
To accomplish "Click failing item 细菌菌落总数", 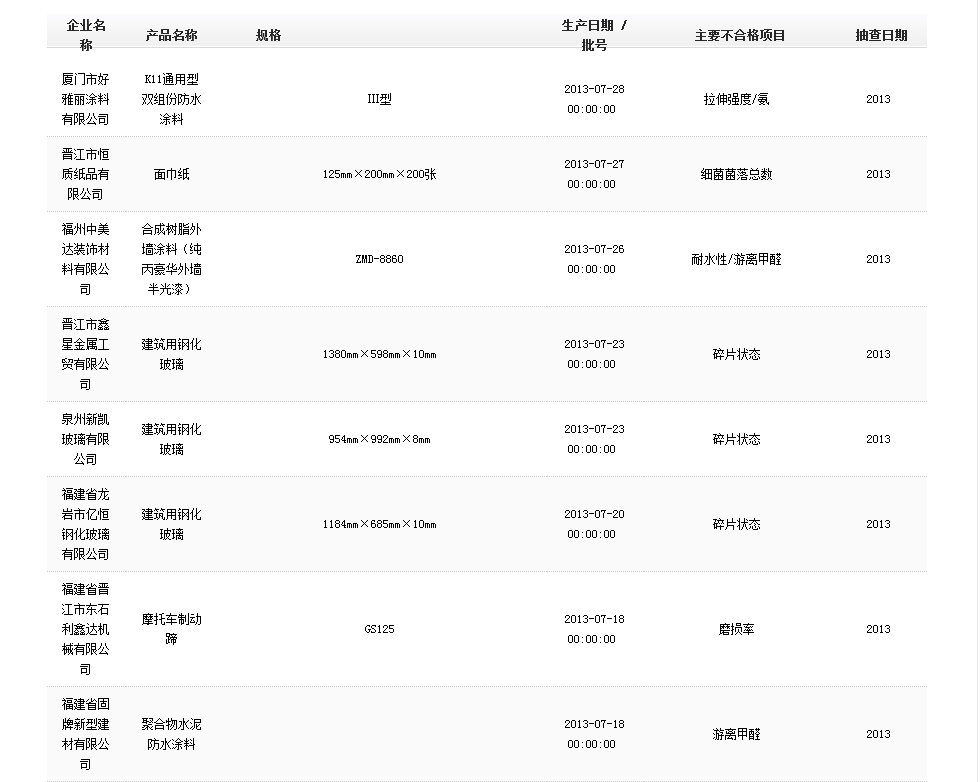I will click(x=736, y=174).
